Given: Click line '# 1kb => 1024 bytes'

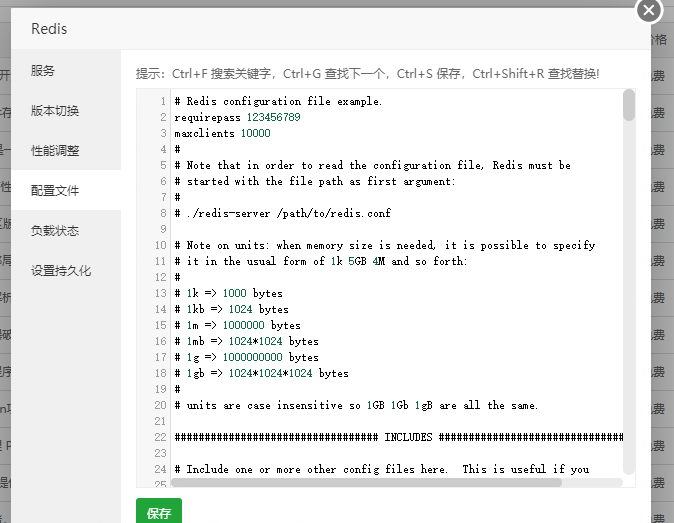Looking at the screenshot, I should (x=231, y=309).
